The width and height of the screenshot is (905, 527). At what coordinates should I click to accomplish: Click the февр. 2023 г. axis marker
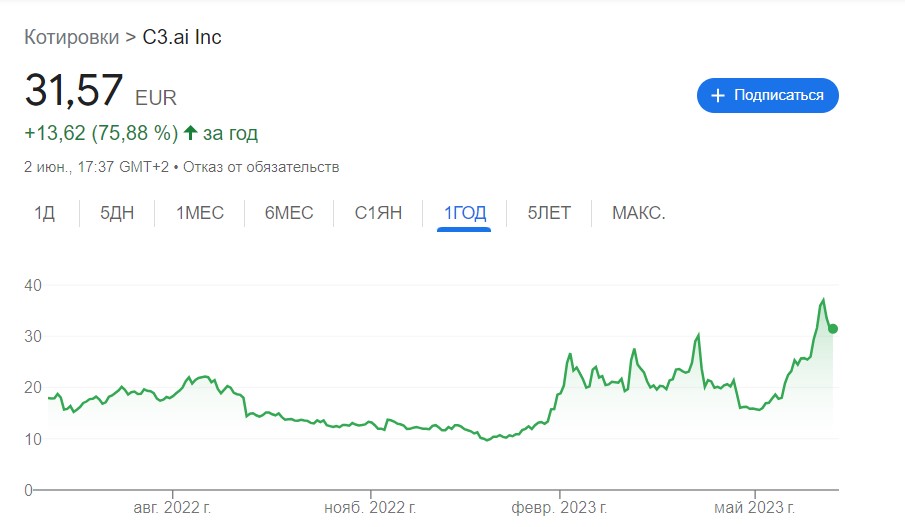tap(559, 507)
